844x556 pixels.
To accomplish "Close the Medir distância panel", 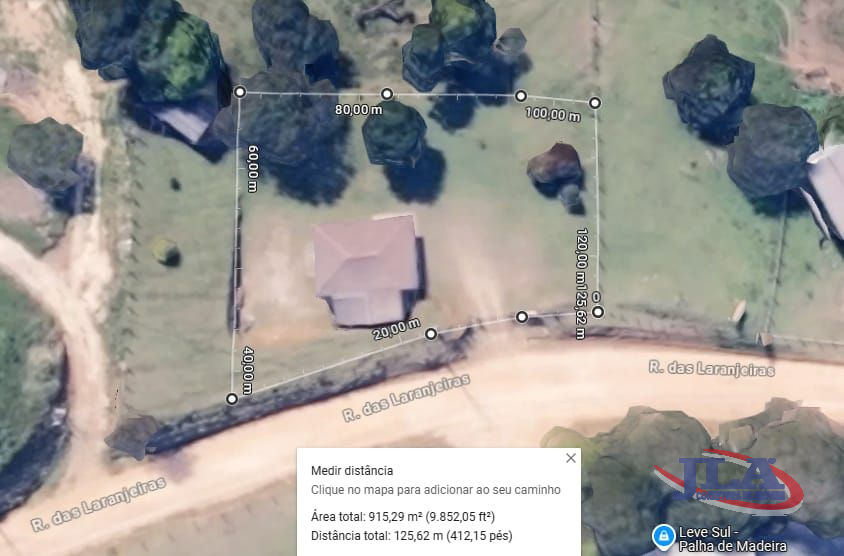I will click(571, 458).
